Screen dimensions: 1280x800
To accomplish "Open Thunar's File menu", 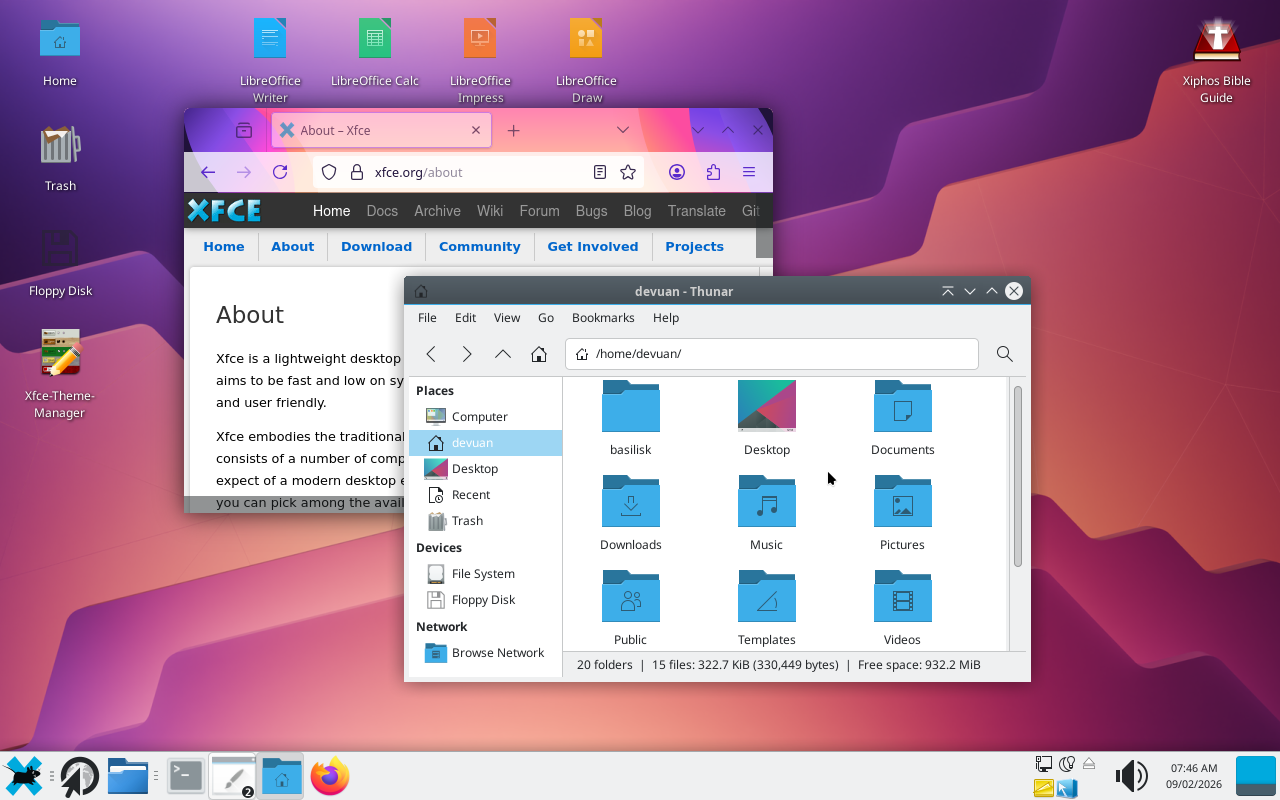I will 427,318.
